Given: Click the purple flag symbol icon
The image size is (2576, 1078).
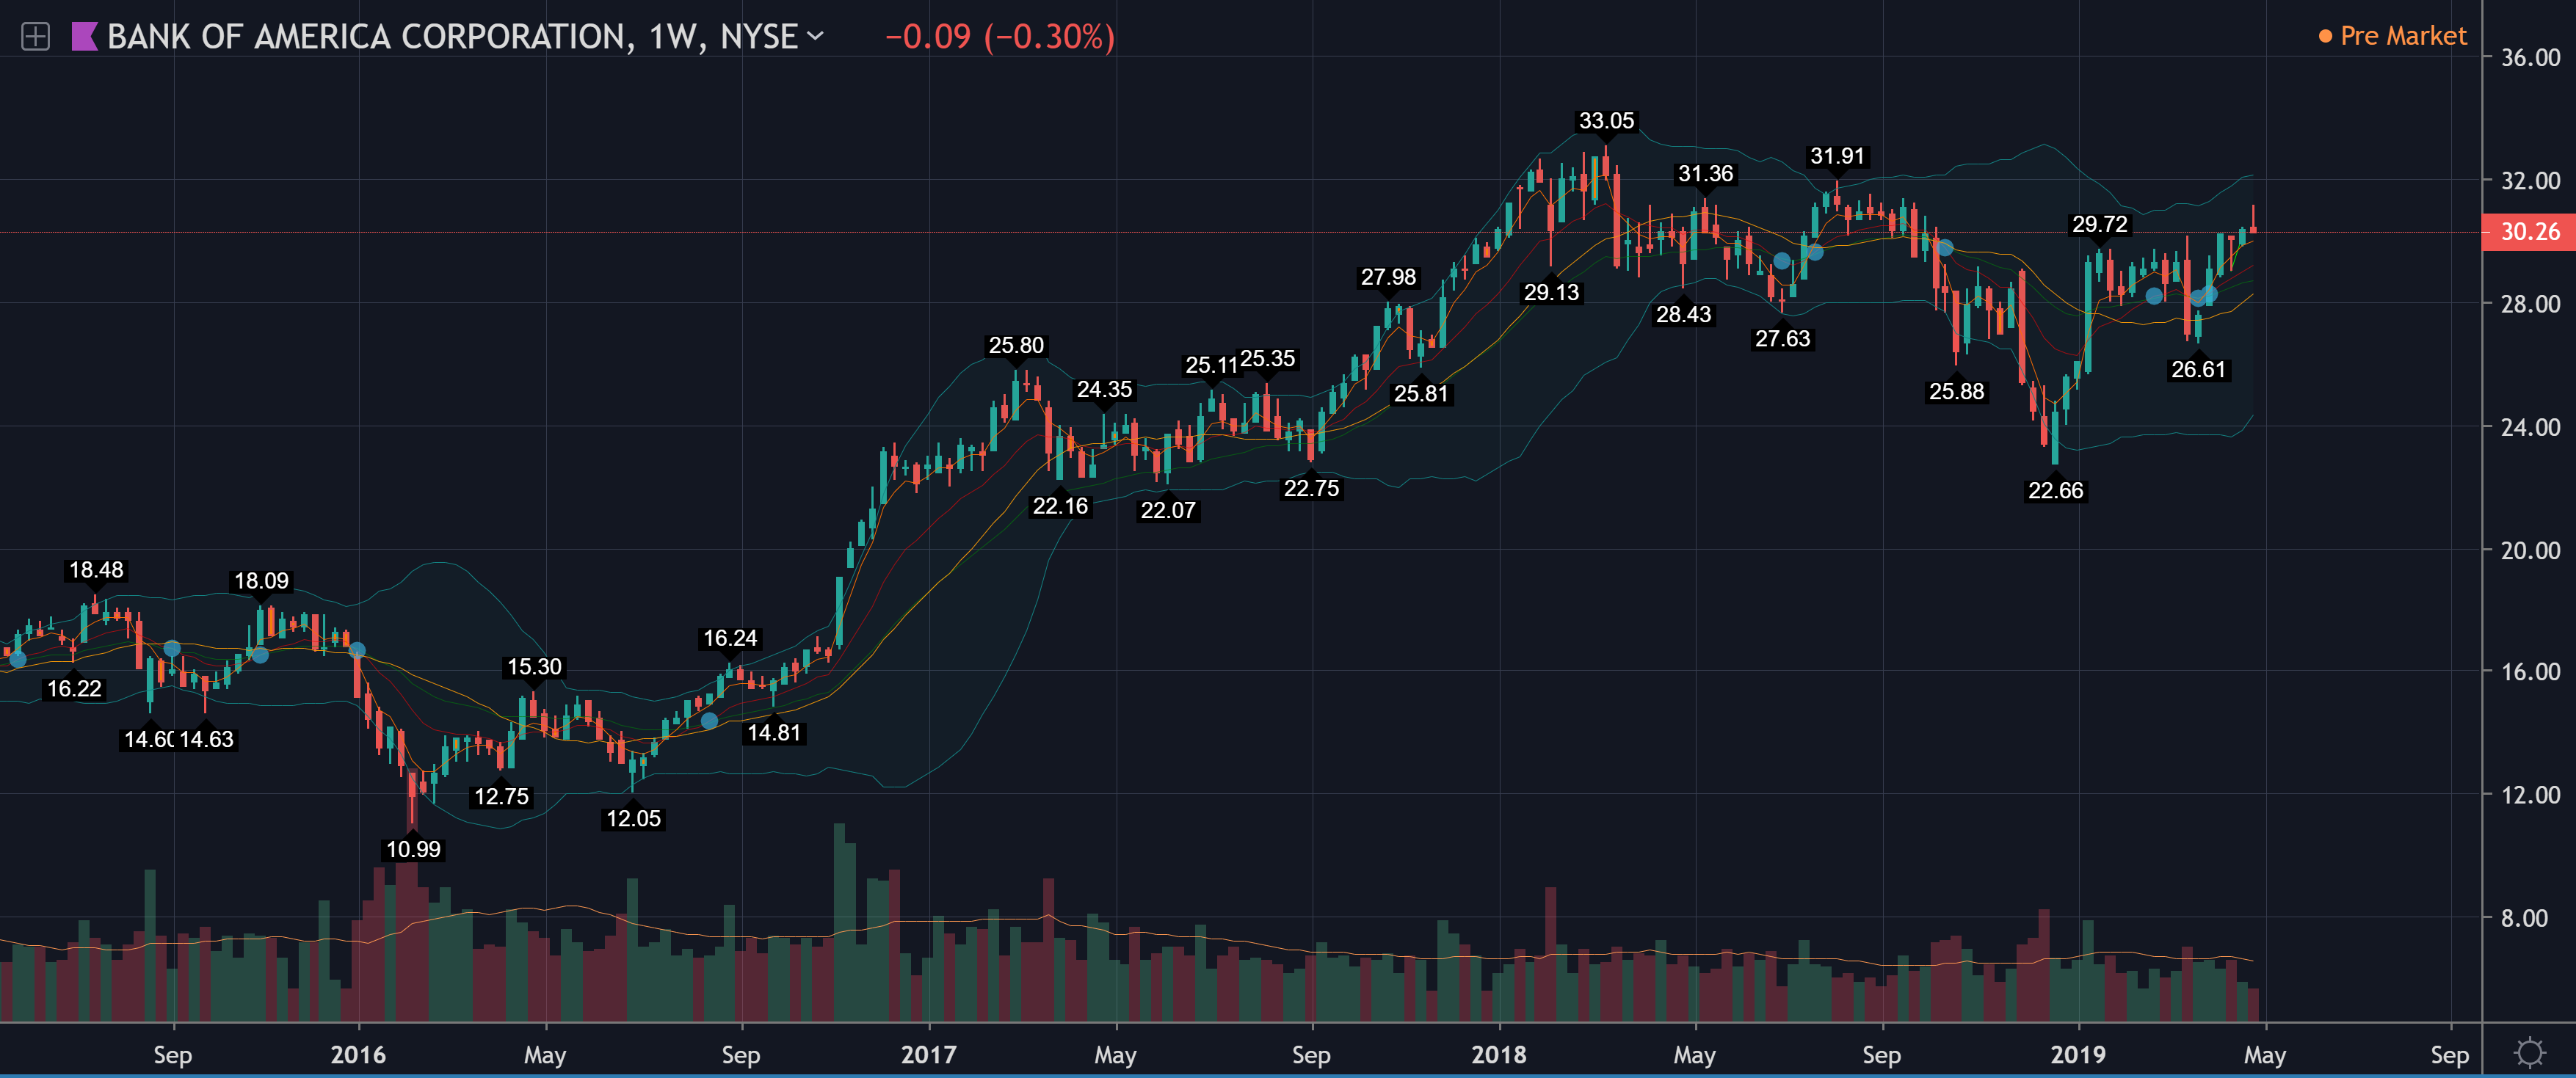Looking at the screenshot, I should click(x=84, y=37).
